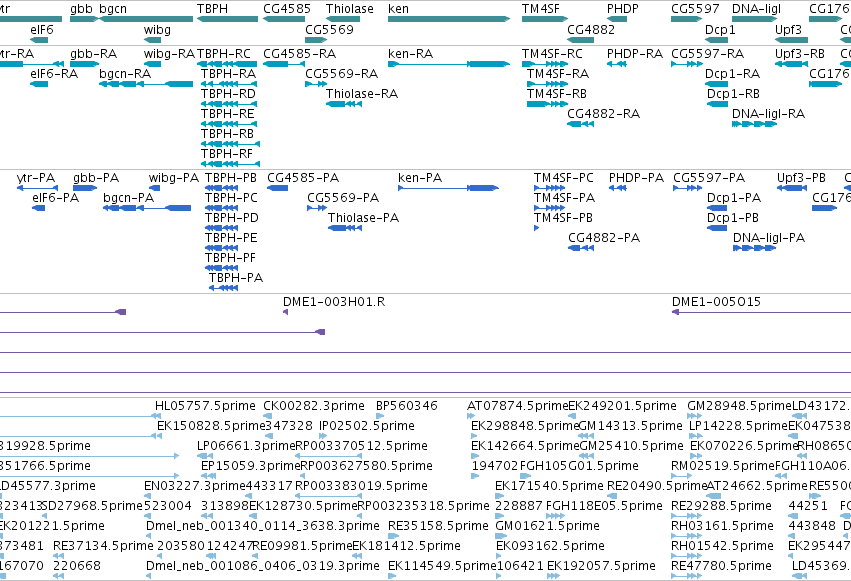The width and height of the screenshot is (851, 581).
Task: Select the RH03161.5prime EST
Action: point(687,536)
